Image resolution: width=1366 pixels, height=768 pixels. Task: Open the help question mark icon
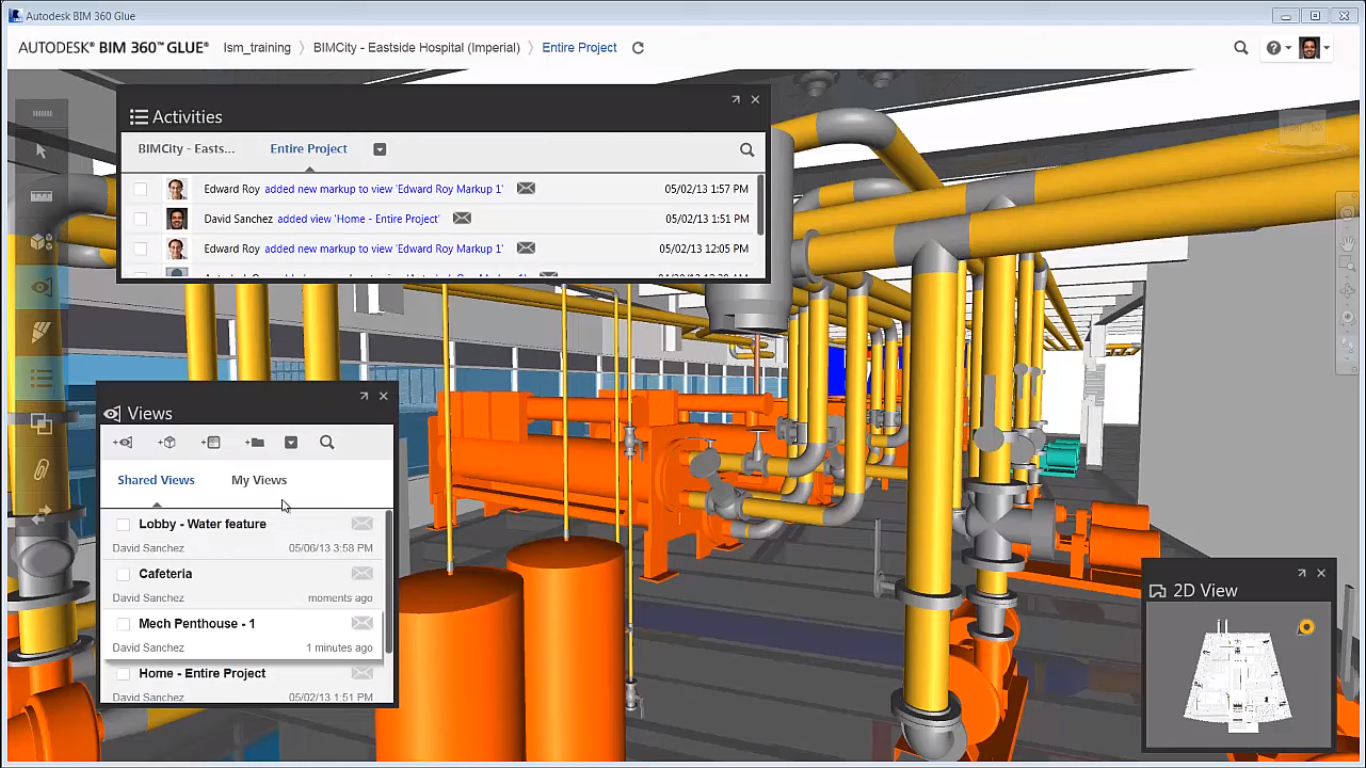pyautogui.click(x=1273, y=48)
